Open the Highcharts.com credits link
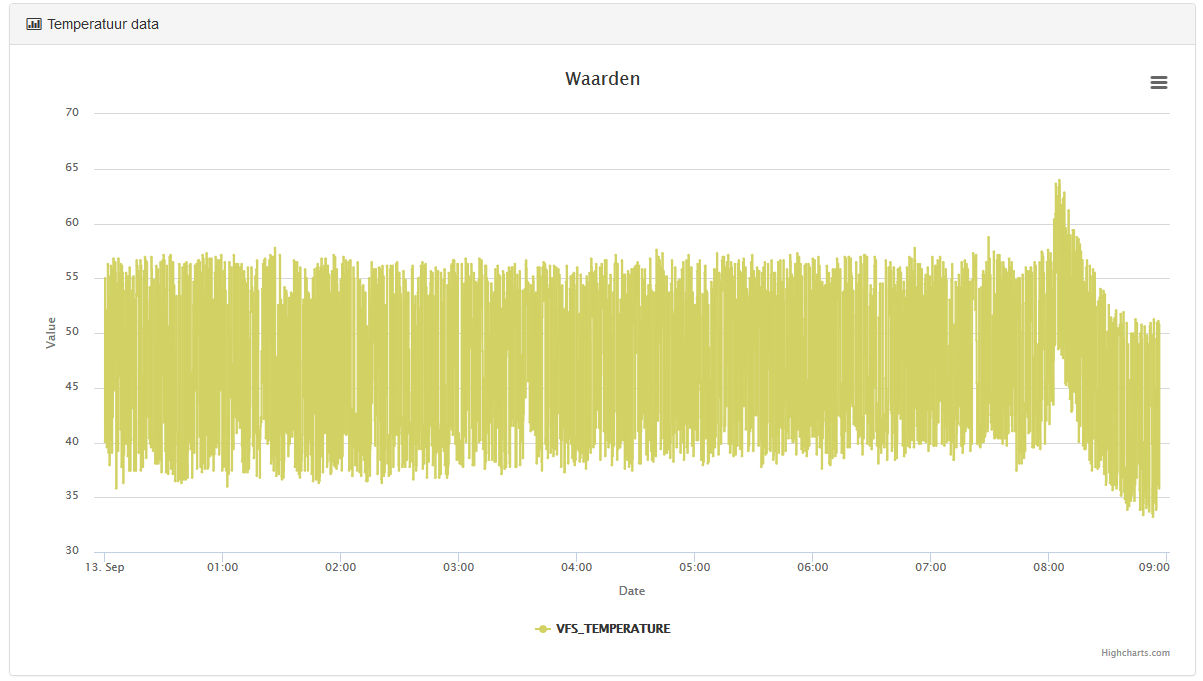The height and width of the screenshot is (681, 1203). [x=1135, y=653]
